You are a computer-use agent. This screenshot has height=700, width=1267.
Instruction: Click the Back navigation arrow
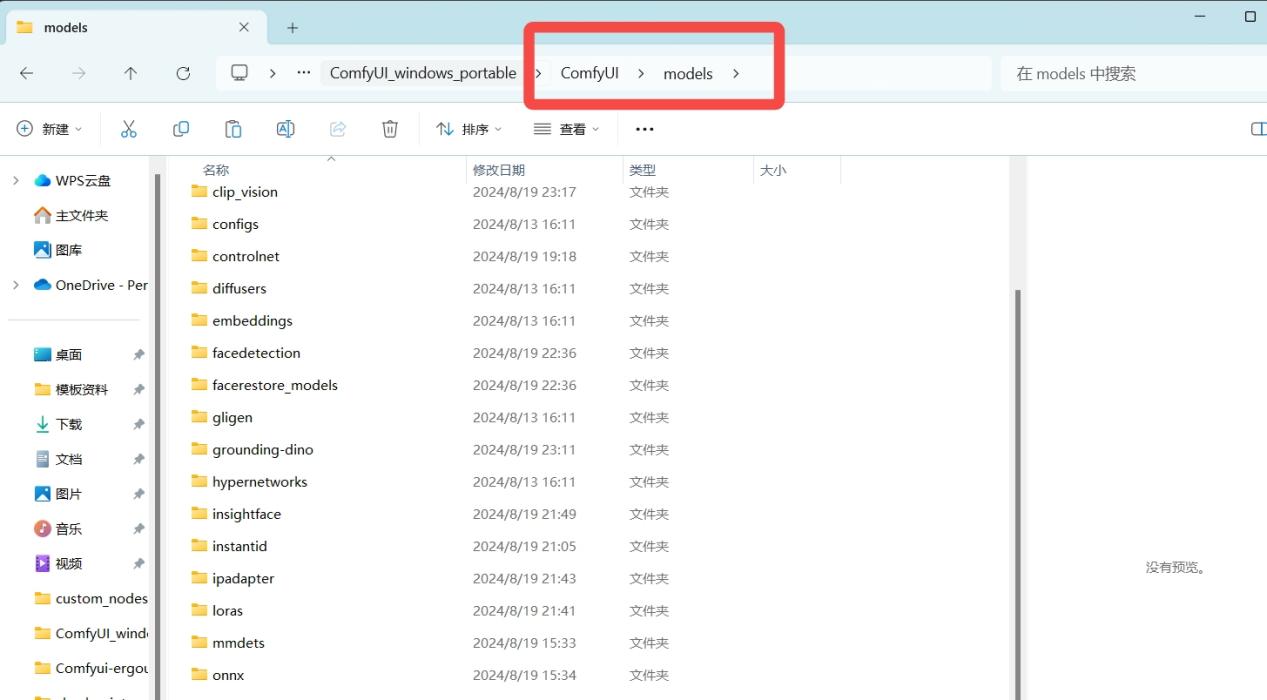pos(27,73)
